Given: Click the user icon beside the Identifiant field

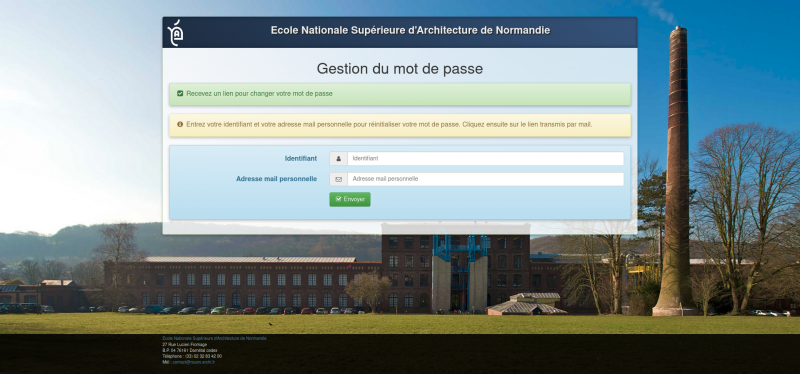Looking at the screenshot, I should click(x=338, y=159).
